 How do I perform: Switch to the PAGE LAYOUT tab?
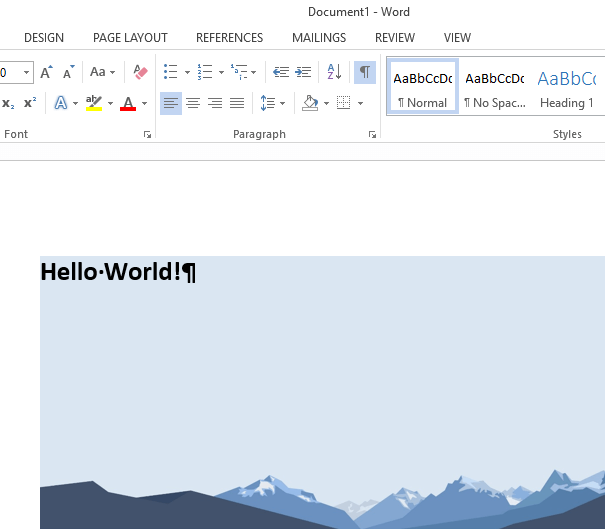130,38
